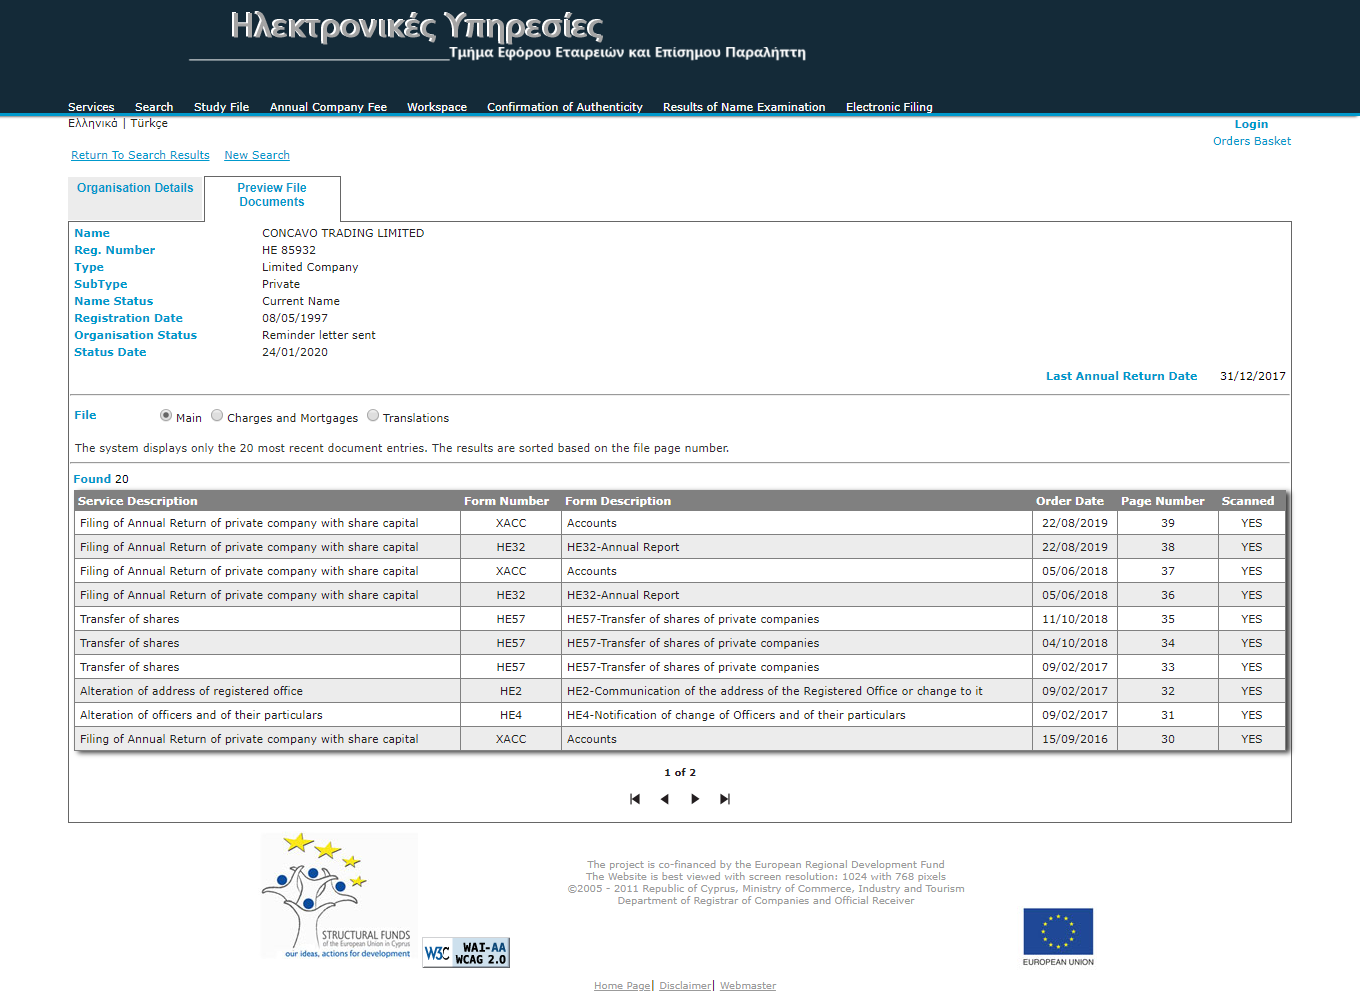Follow the Return To Search Results link
This screenshot has width=1360, height=1003.
pyautogui.click(x=140, y=155)
